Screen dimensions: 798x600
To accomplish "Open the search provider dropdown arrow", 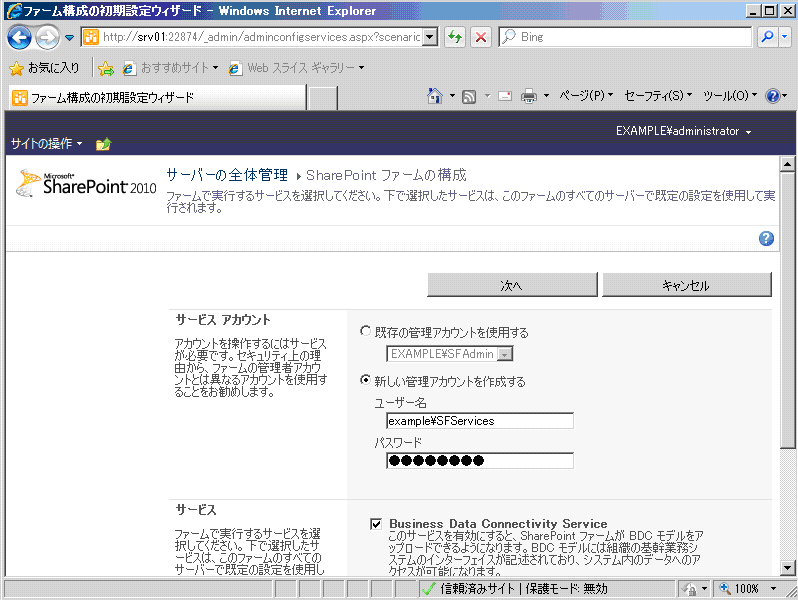I will click(785, 37).
